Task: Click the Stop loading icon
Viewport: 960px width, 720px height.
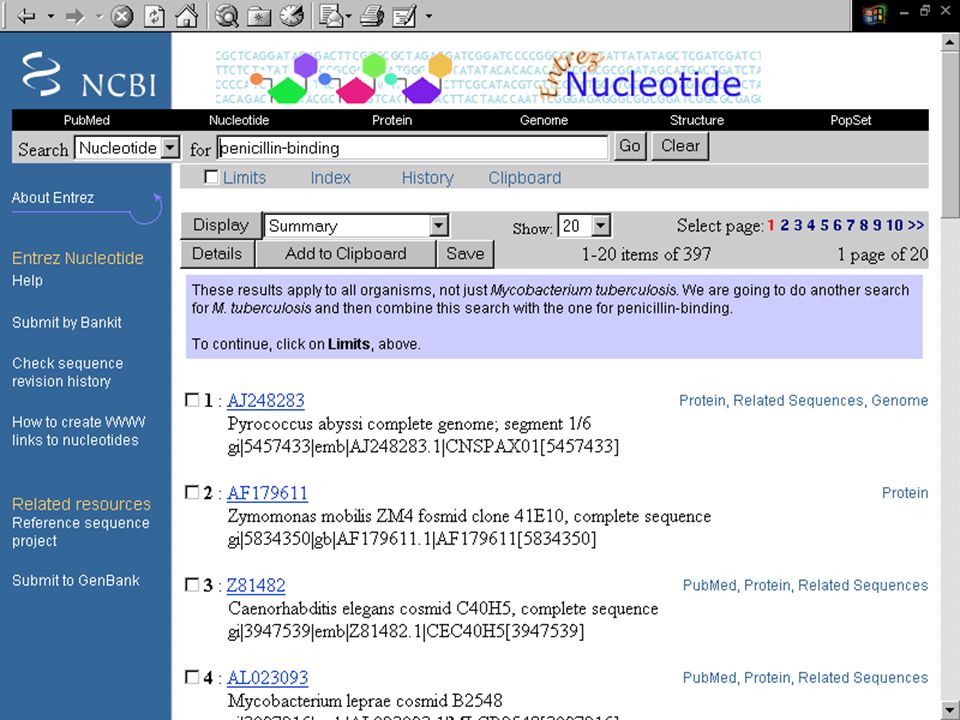Action: [122, 15]
